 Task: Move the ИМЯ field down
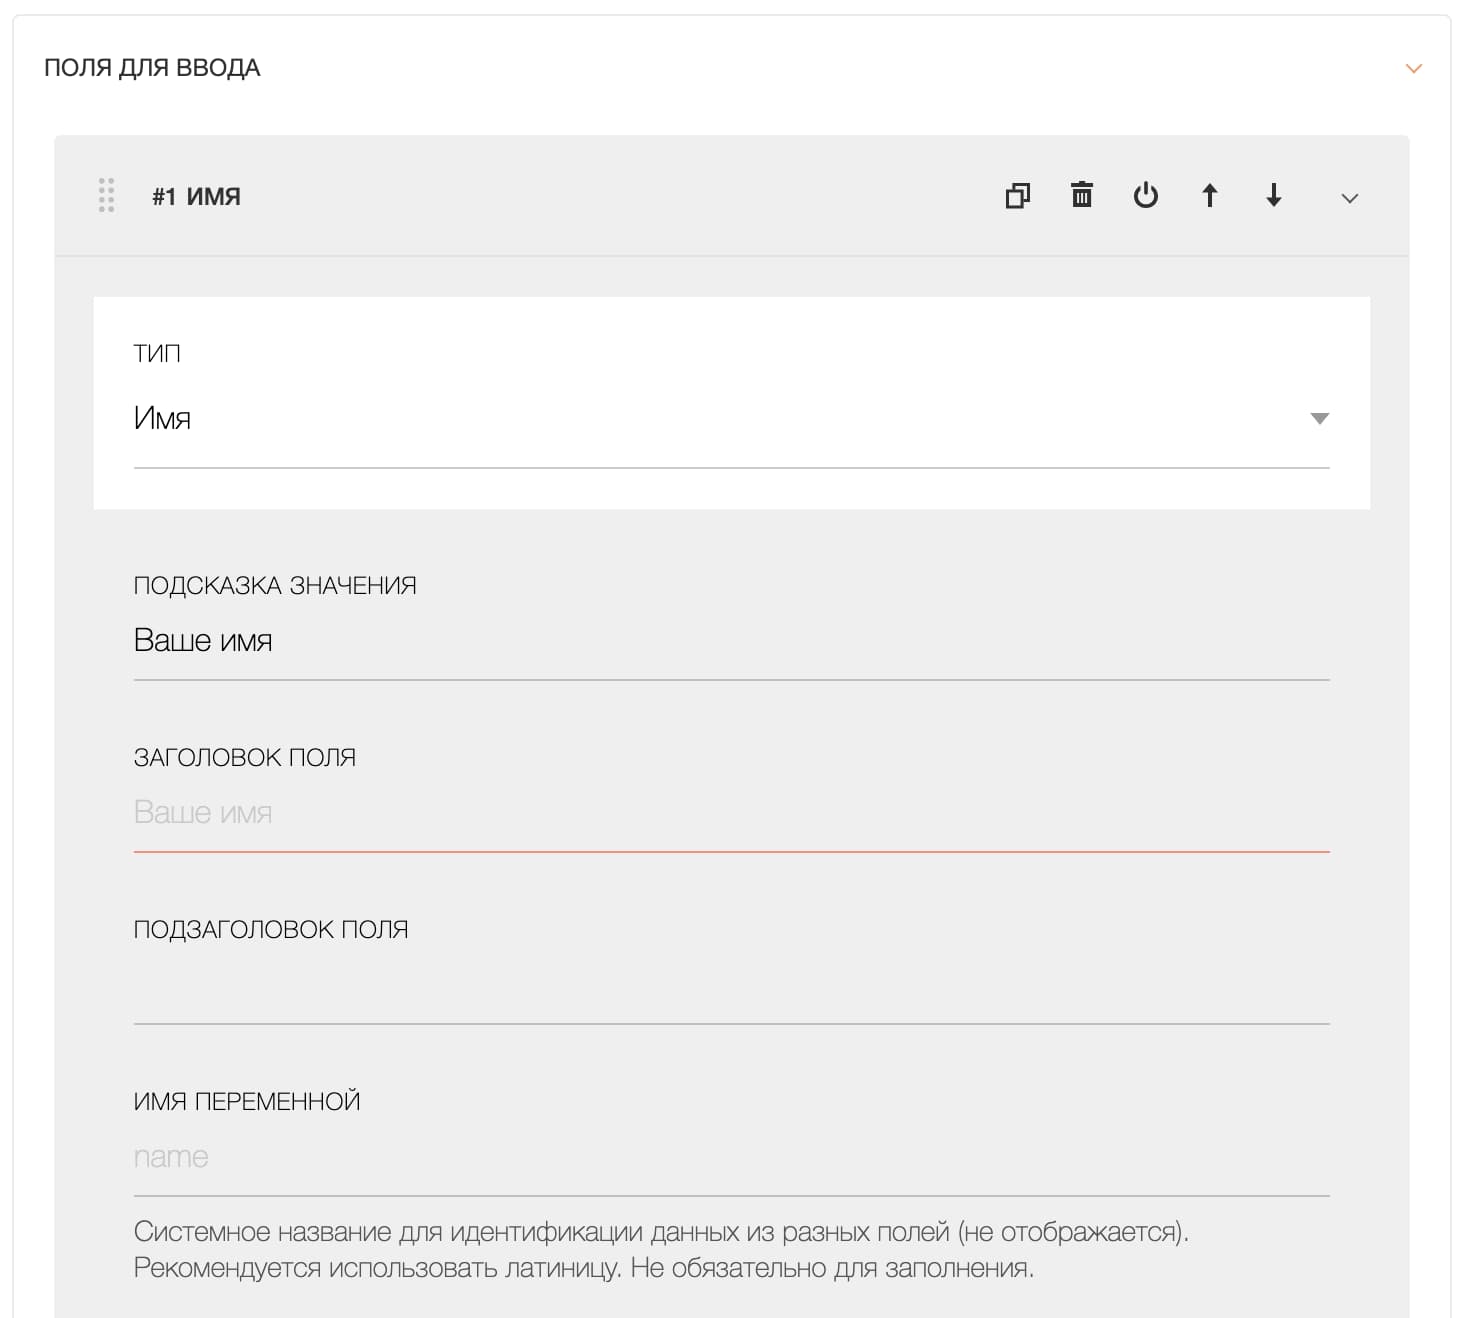(x=1274, y=196)
